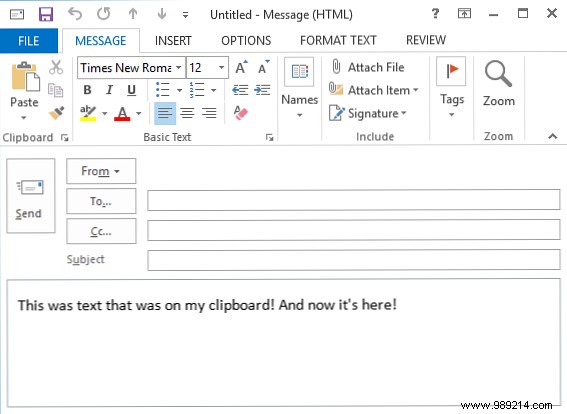Expand the numbering style options
The image size is (567, 414).
click(214, 90)
